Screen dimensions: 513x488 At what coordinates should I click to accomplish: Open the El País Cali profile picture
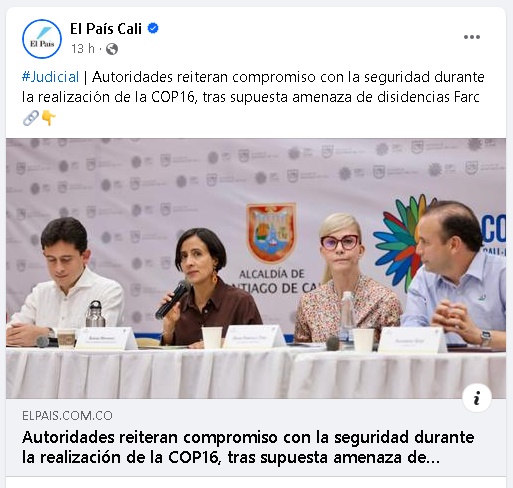tap(42, 39)
